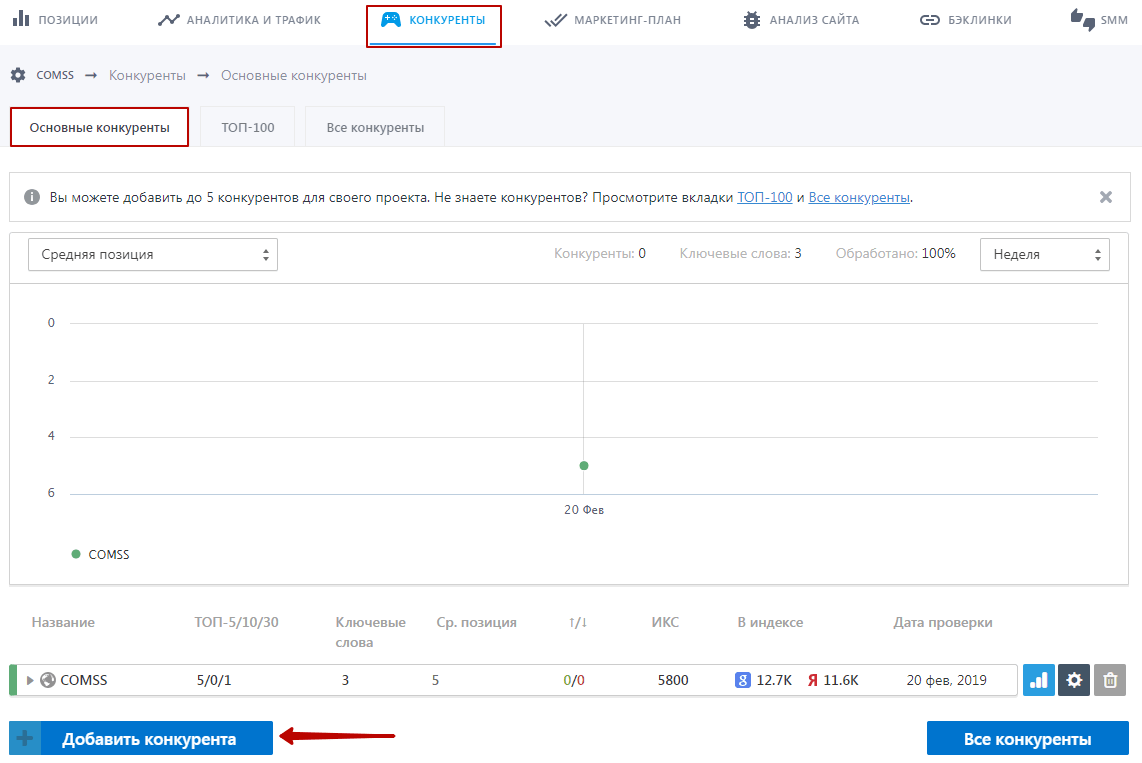Image resolution: width=1142 pixels, height=763 pixels.
Task: Click the ИКС column header
Action: (x=665, y=622)
